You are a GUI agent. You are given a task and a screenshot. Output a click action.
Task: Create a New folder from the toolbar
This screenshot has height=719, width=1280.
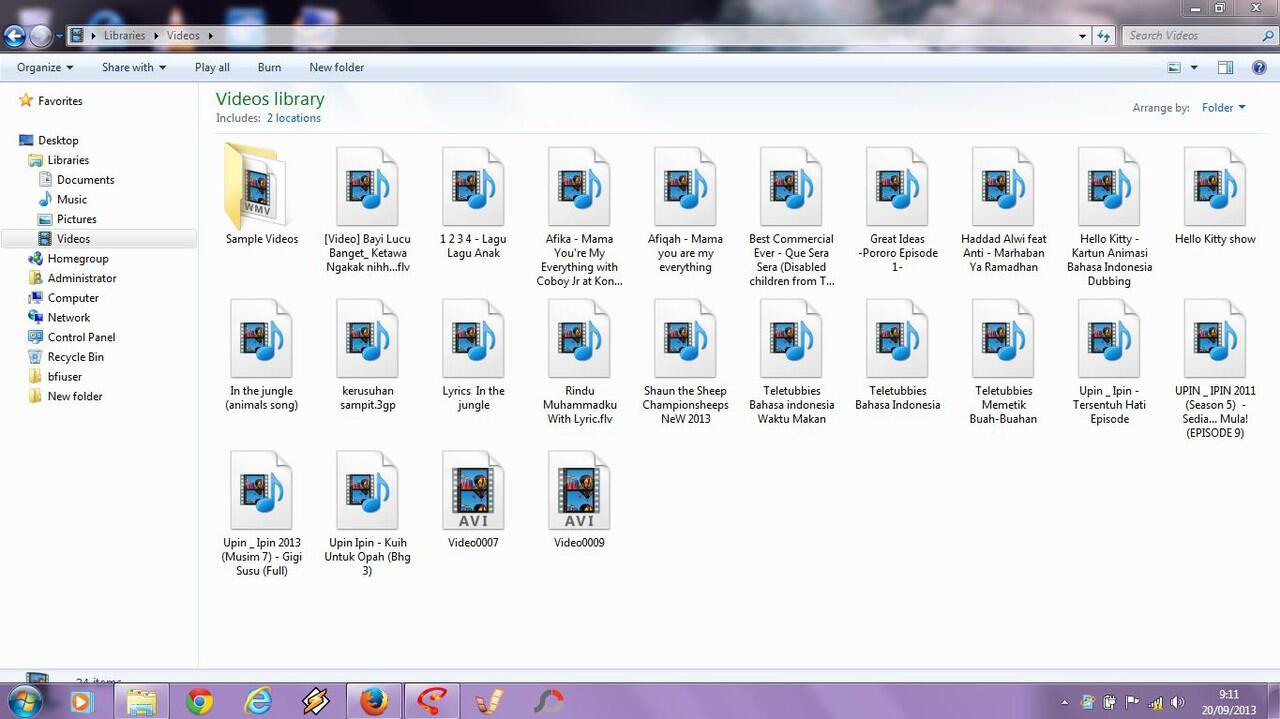pyautogui.click(x=337, y=67)
